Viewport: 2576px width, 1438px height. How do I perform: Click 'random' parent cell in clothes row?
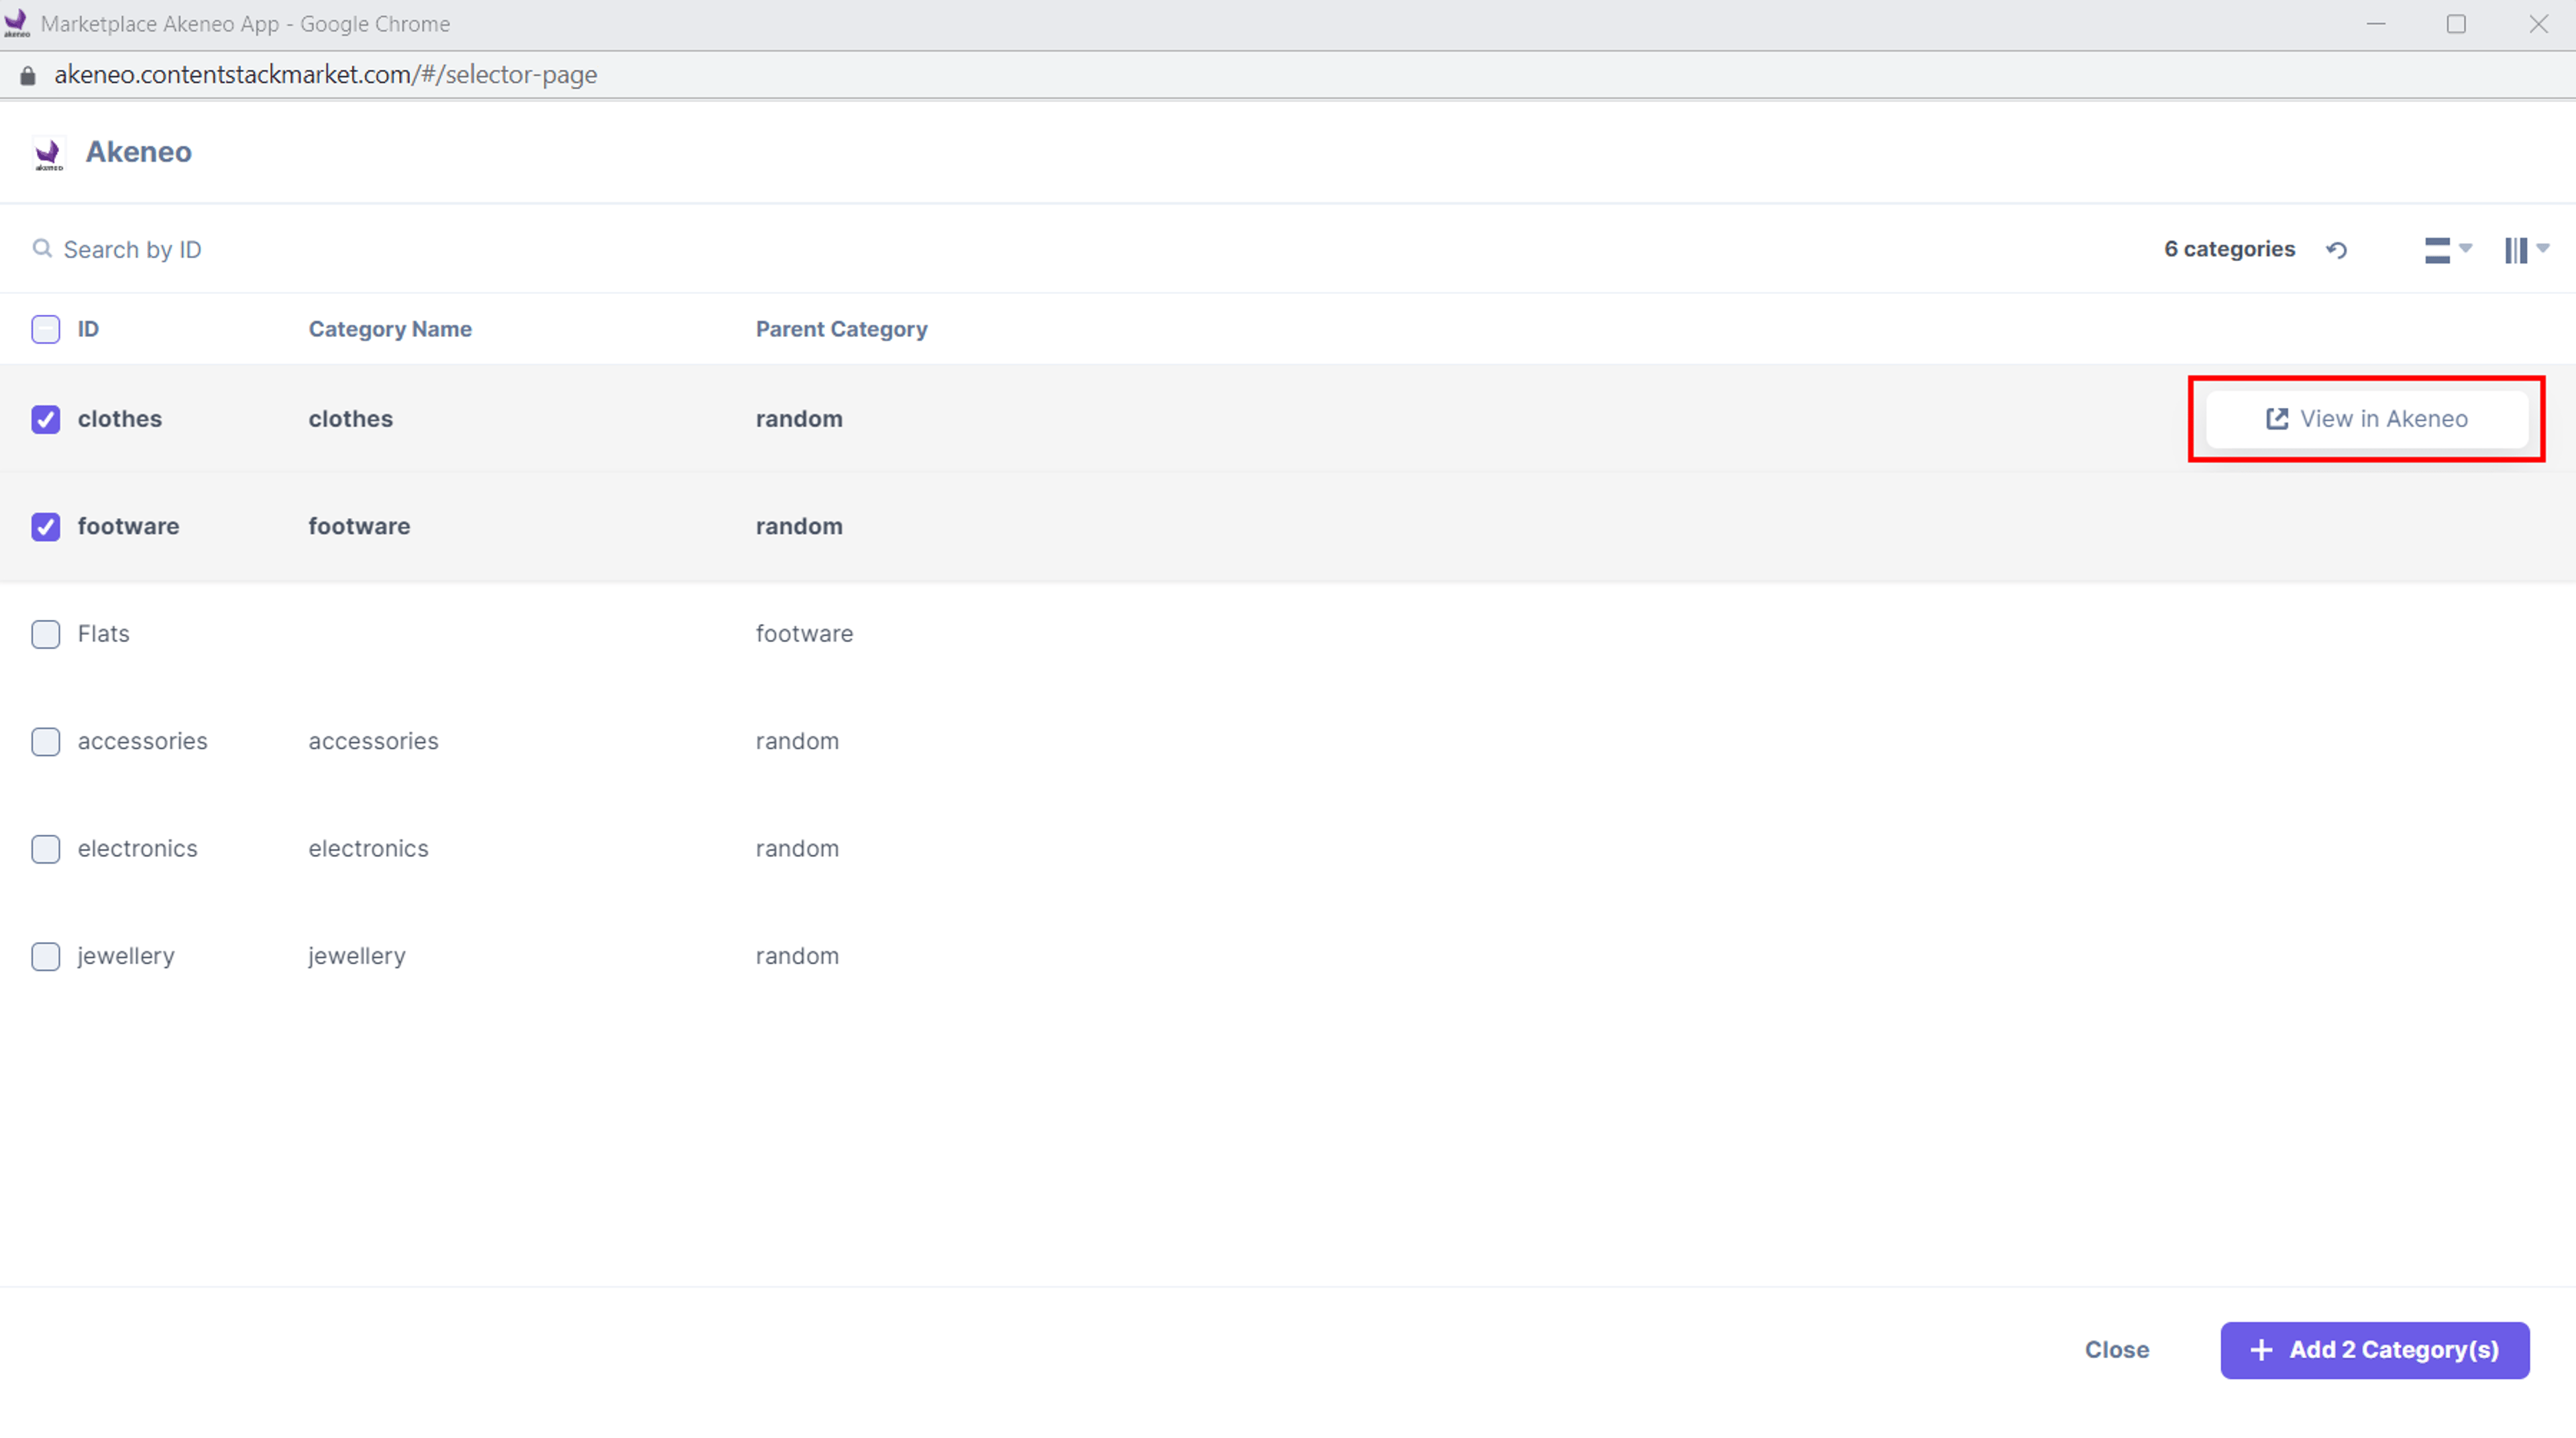click(x=799, y=419)
